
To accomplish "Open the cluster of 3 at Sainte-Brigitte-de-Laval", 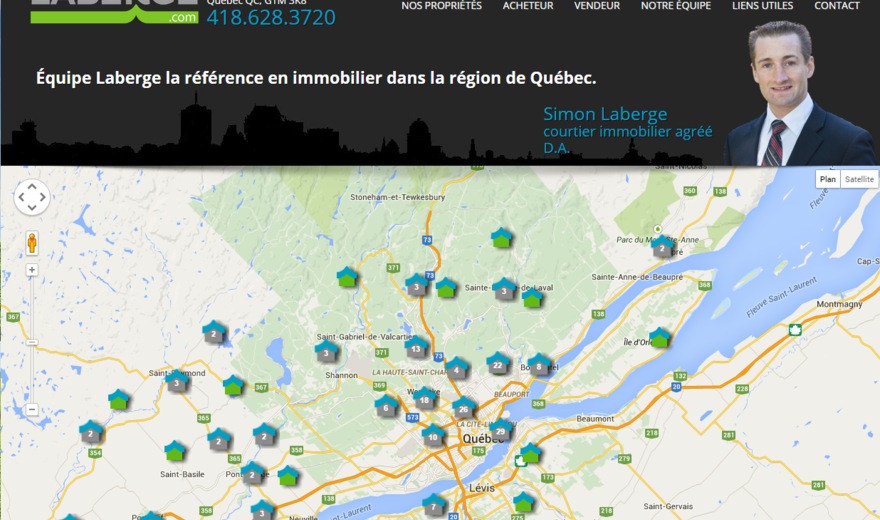I will 504,290.
